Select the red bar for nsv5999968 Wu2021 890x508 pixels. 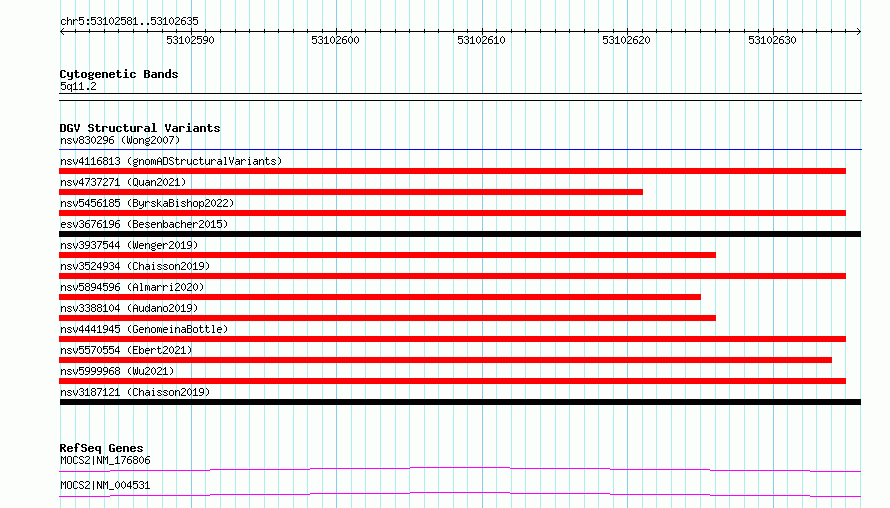click(452, 381)
